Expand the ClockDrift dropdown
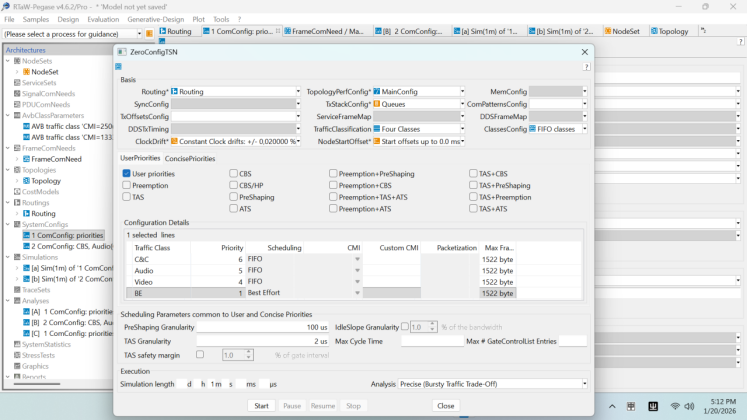The image size is (747, 420). (x=297, y=142)
